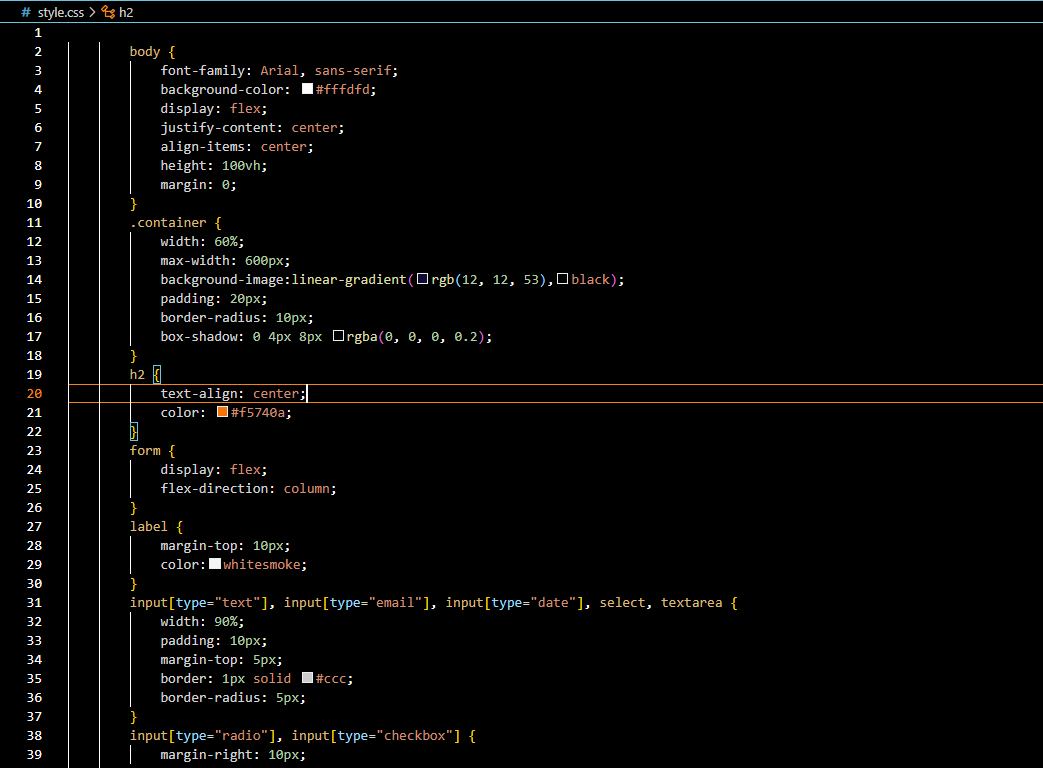
Task: Click the 'h2' selector on line 19
Action: 137,374
